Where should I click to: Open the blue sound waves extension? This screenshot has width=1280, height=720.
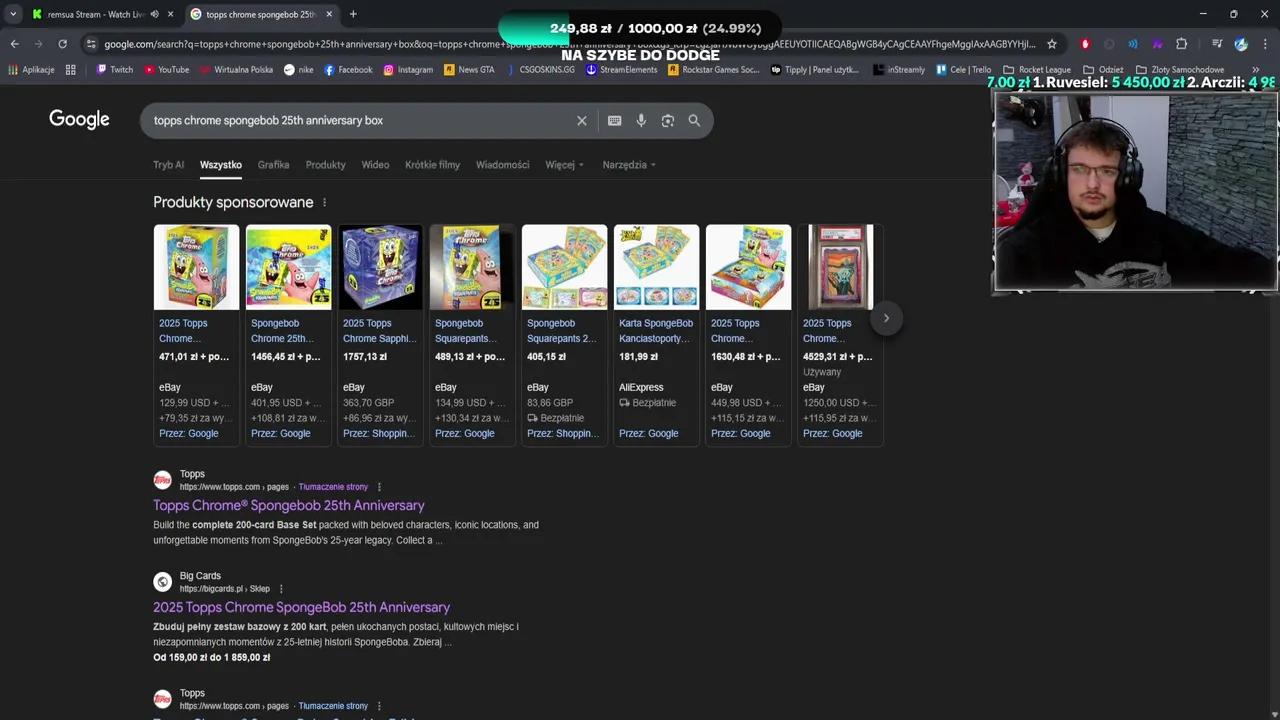(1133, 44)
